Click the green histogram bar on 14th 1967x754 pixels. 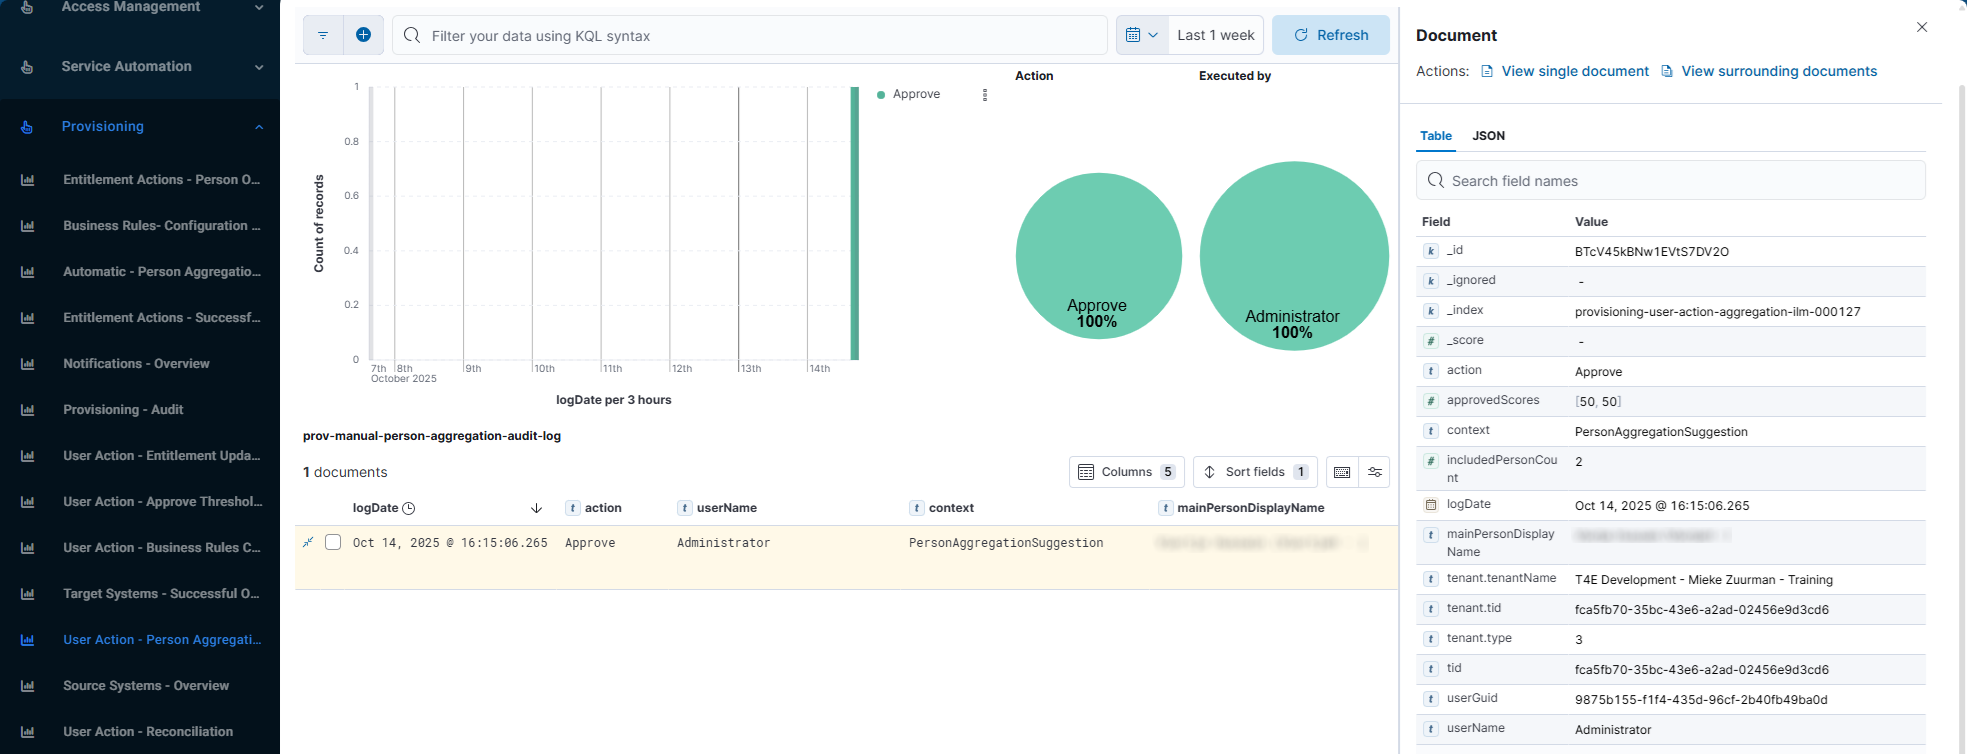[855, 223]
